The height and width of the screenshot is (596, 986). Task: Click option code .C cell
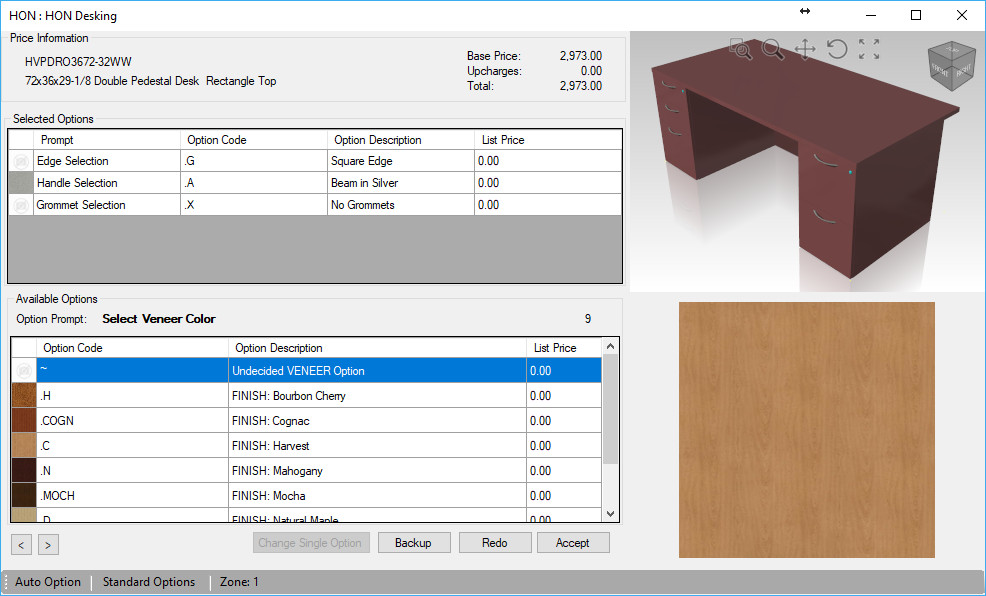click(x=132, y=446)
